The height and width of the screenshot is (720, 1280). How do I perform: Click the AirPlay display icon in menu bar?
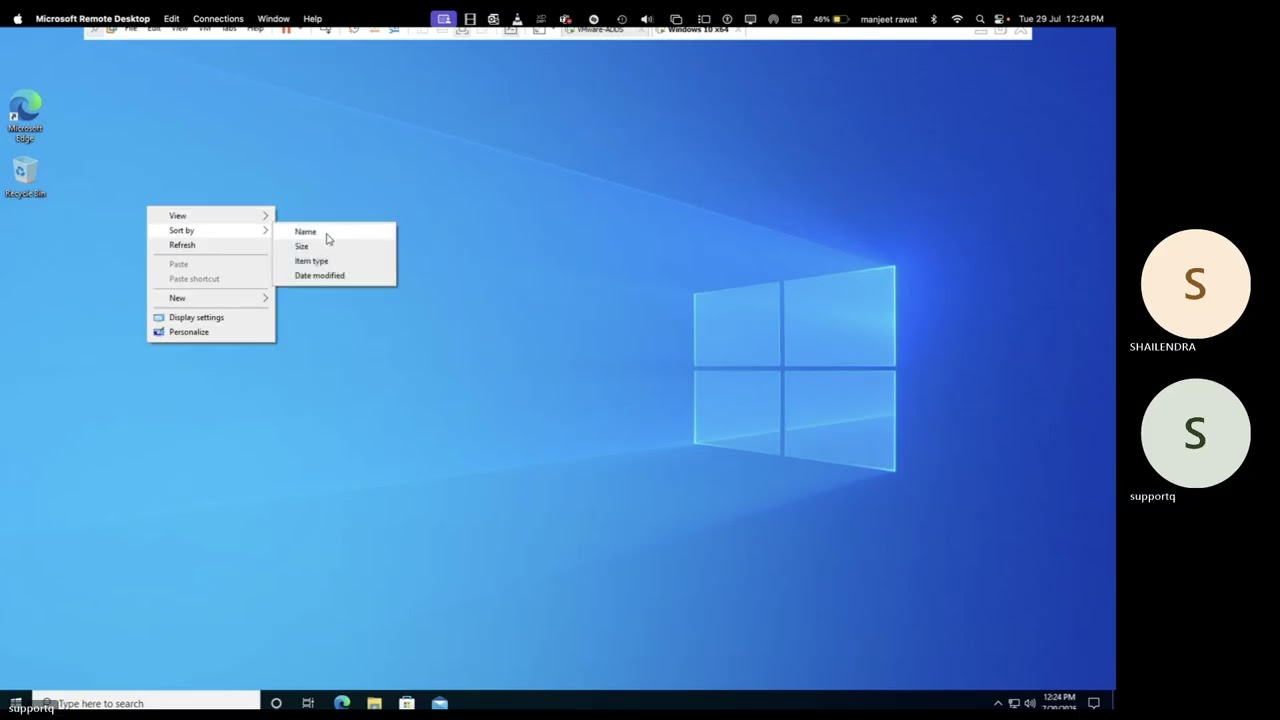click(x=750, y=18)
